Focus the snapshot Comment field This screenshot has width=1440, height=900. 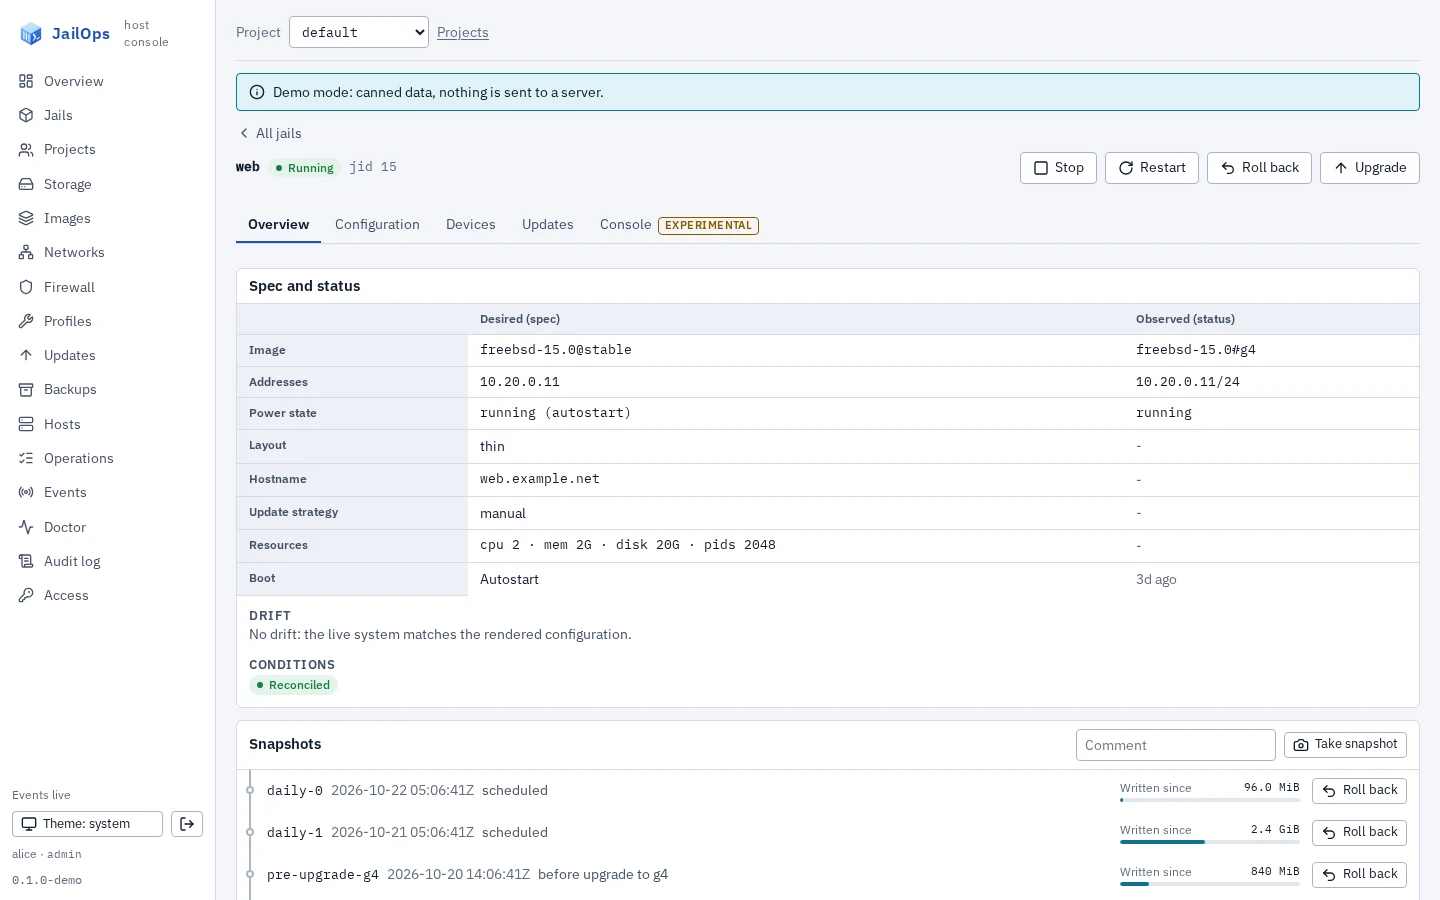click(x=1176, y=745)
